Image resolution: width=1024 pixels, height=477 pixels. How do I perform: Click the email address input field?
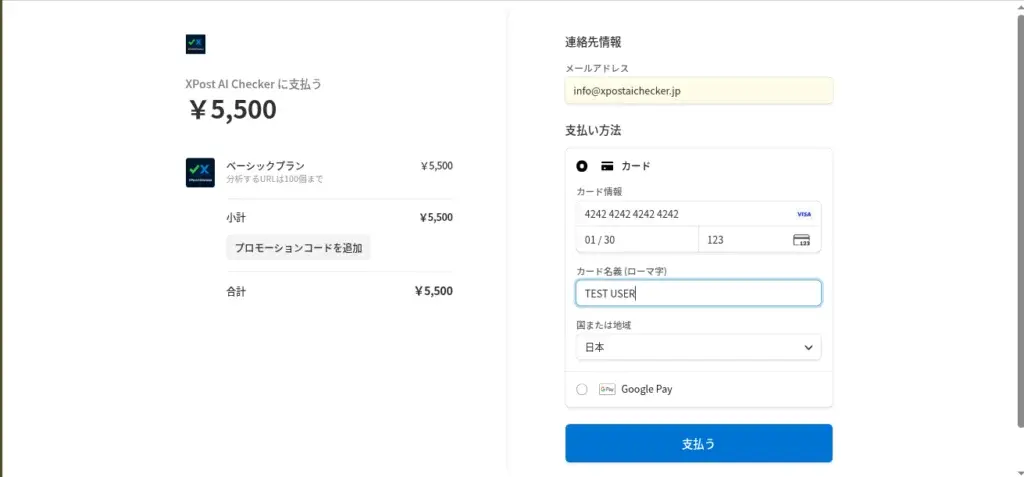(x=698, y=91)
